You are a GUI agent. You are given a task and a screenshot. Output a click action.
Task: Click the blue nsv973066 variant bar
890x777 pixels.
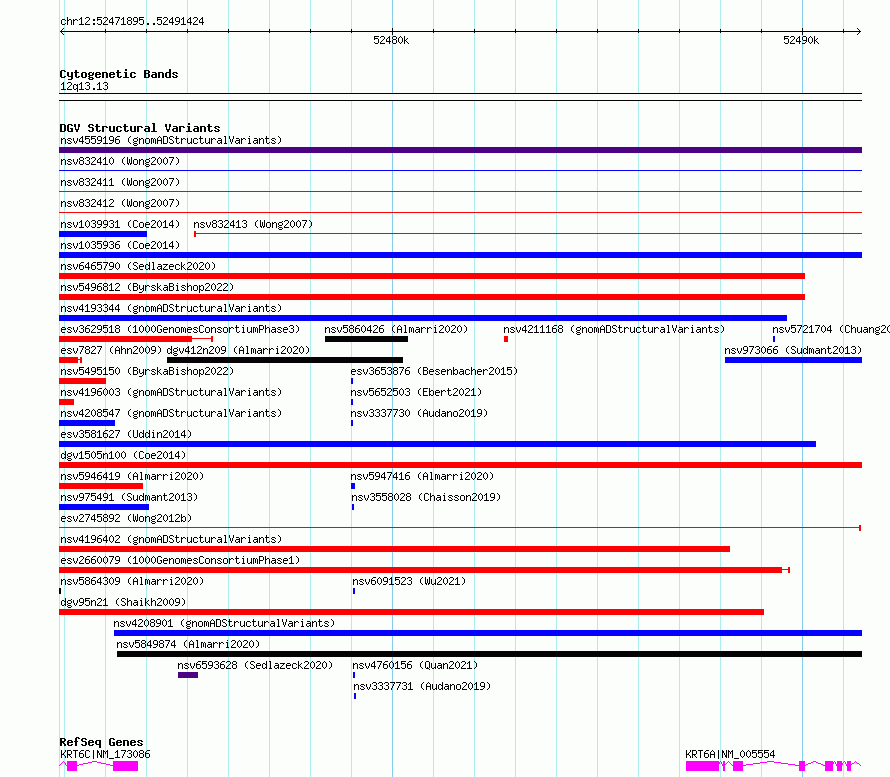click(x=794, y=360)
